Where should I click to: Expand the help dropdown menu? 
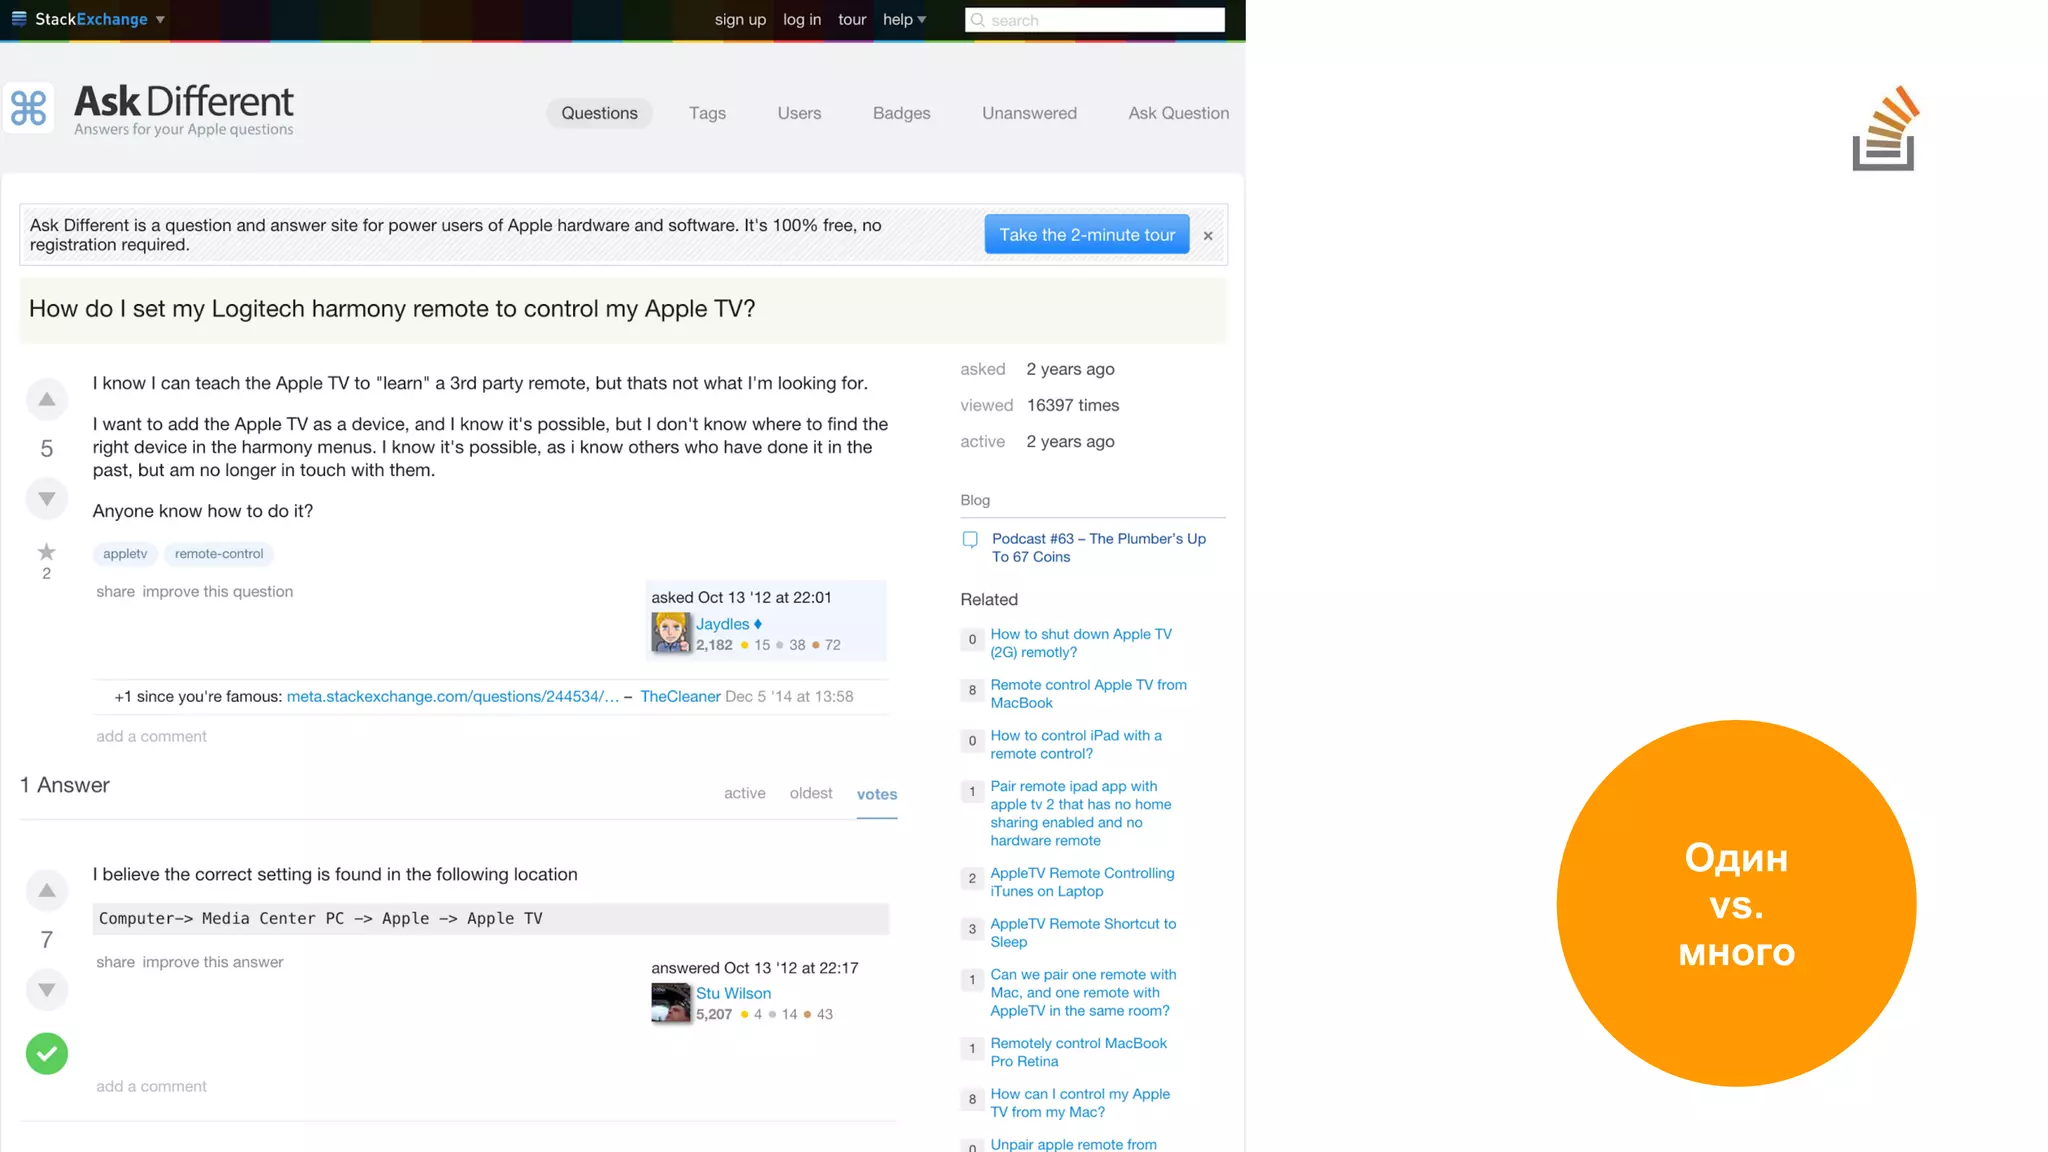point(904,20)
